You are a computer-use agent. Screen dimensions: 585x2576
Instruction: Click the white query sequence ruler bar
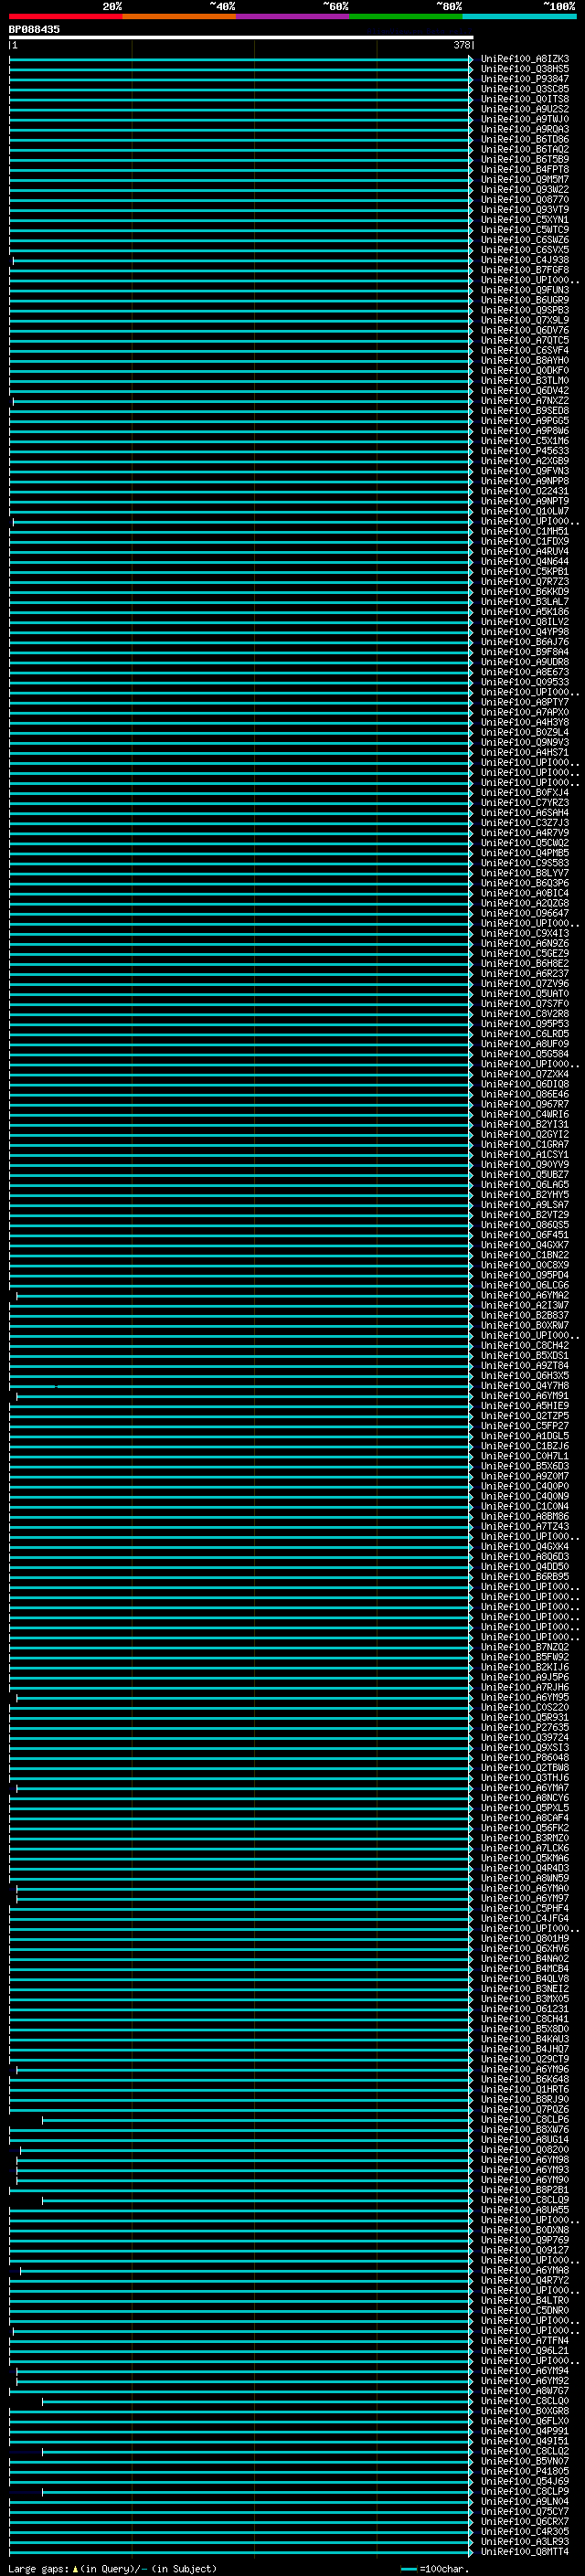point(241,37)
